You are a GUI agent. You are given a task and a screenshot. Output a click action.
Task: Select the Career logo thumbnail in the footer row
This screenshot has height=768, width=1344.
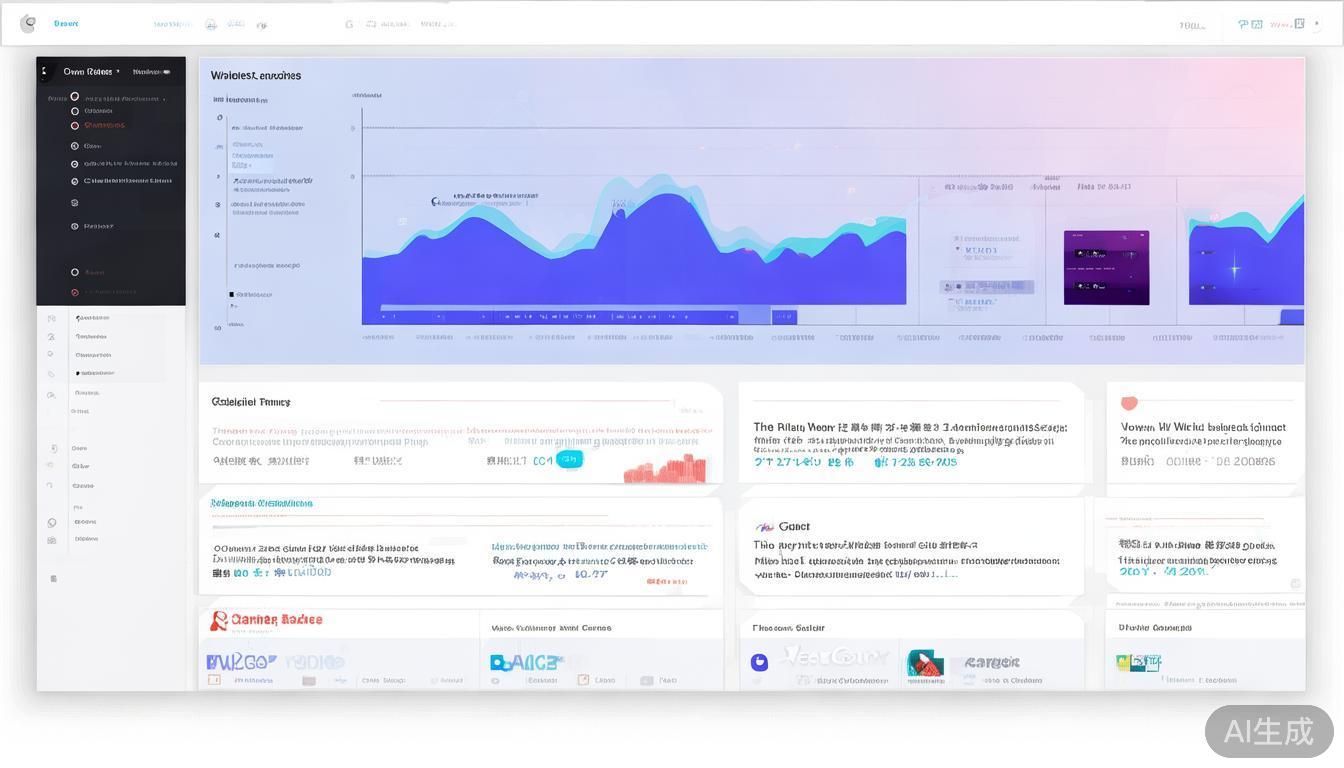click(x=925, y=662)
